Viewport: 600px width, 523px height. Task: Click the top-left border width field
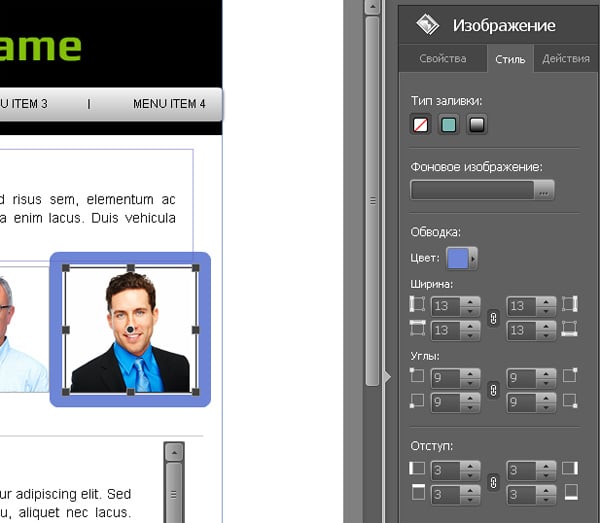pyautogui.click(x=447, y=305)
